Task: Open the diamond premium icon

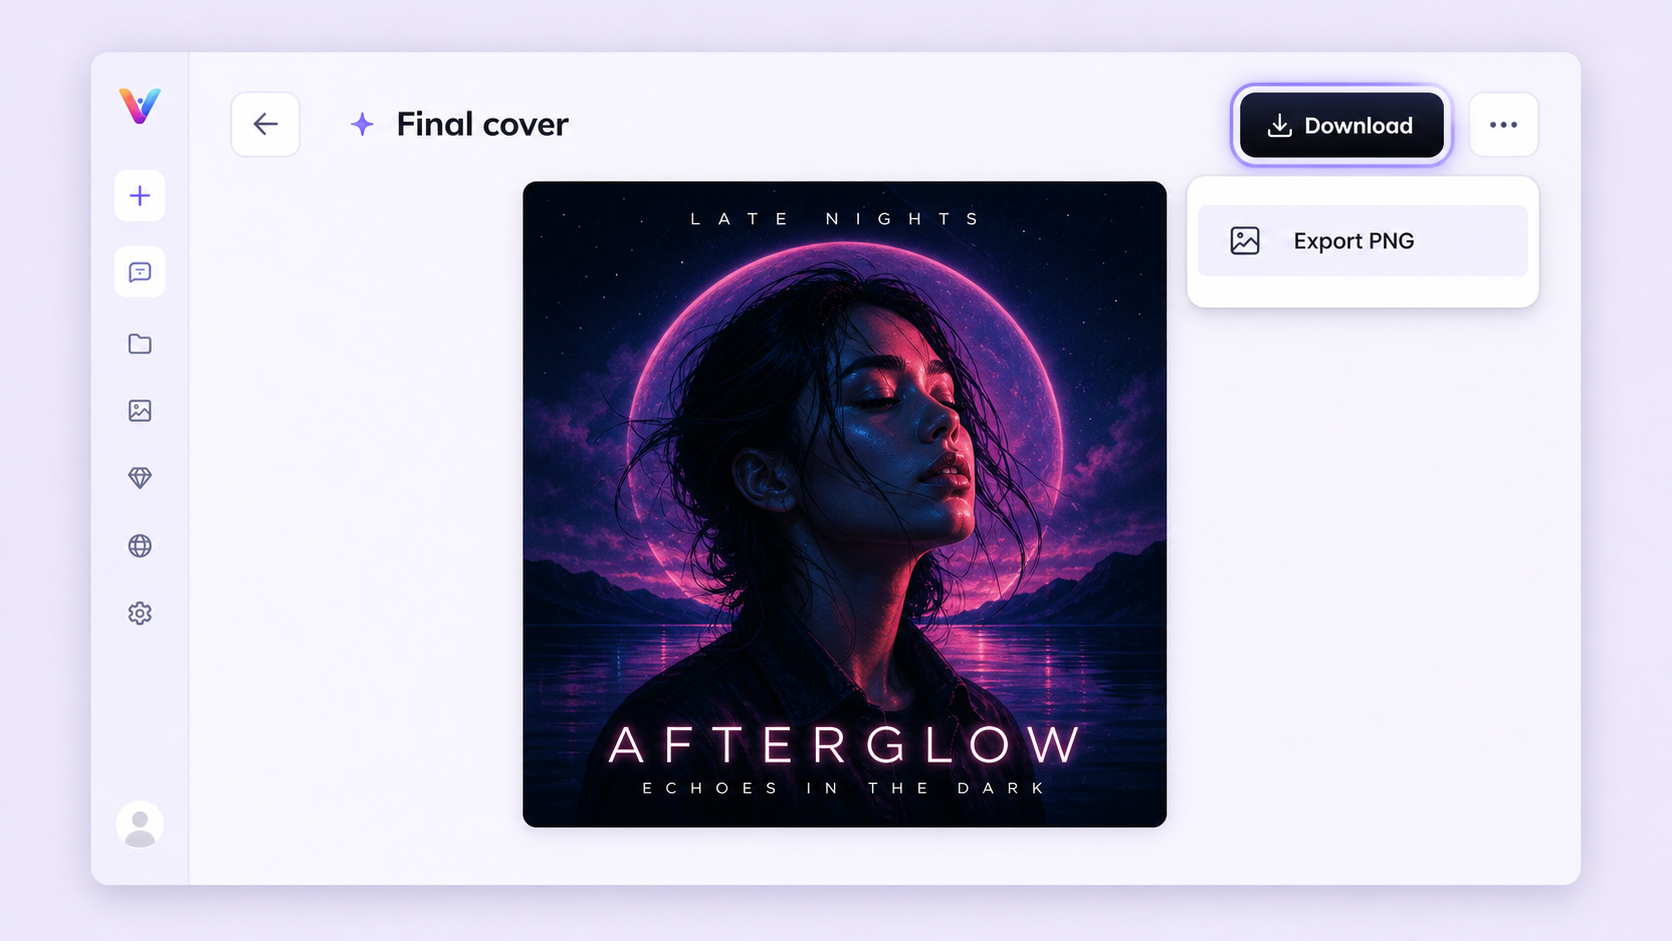Action: tap(140, 478)
